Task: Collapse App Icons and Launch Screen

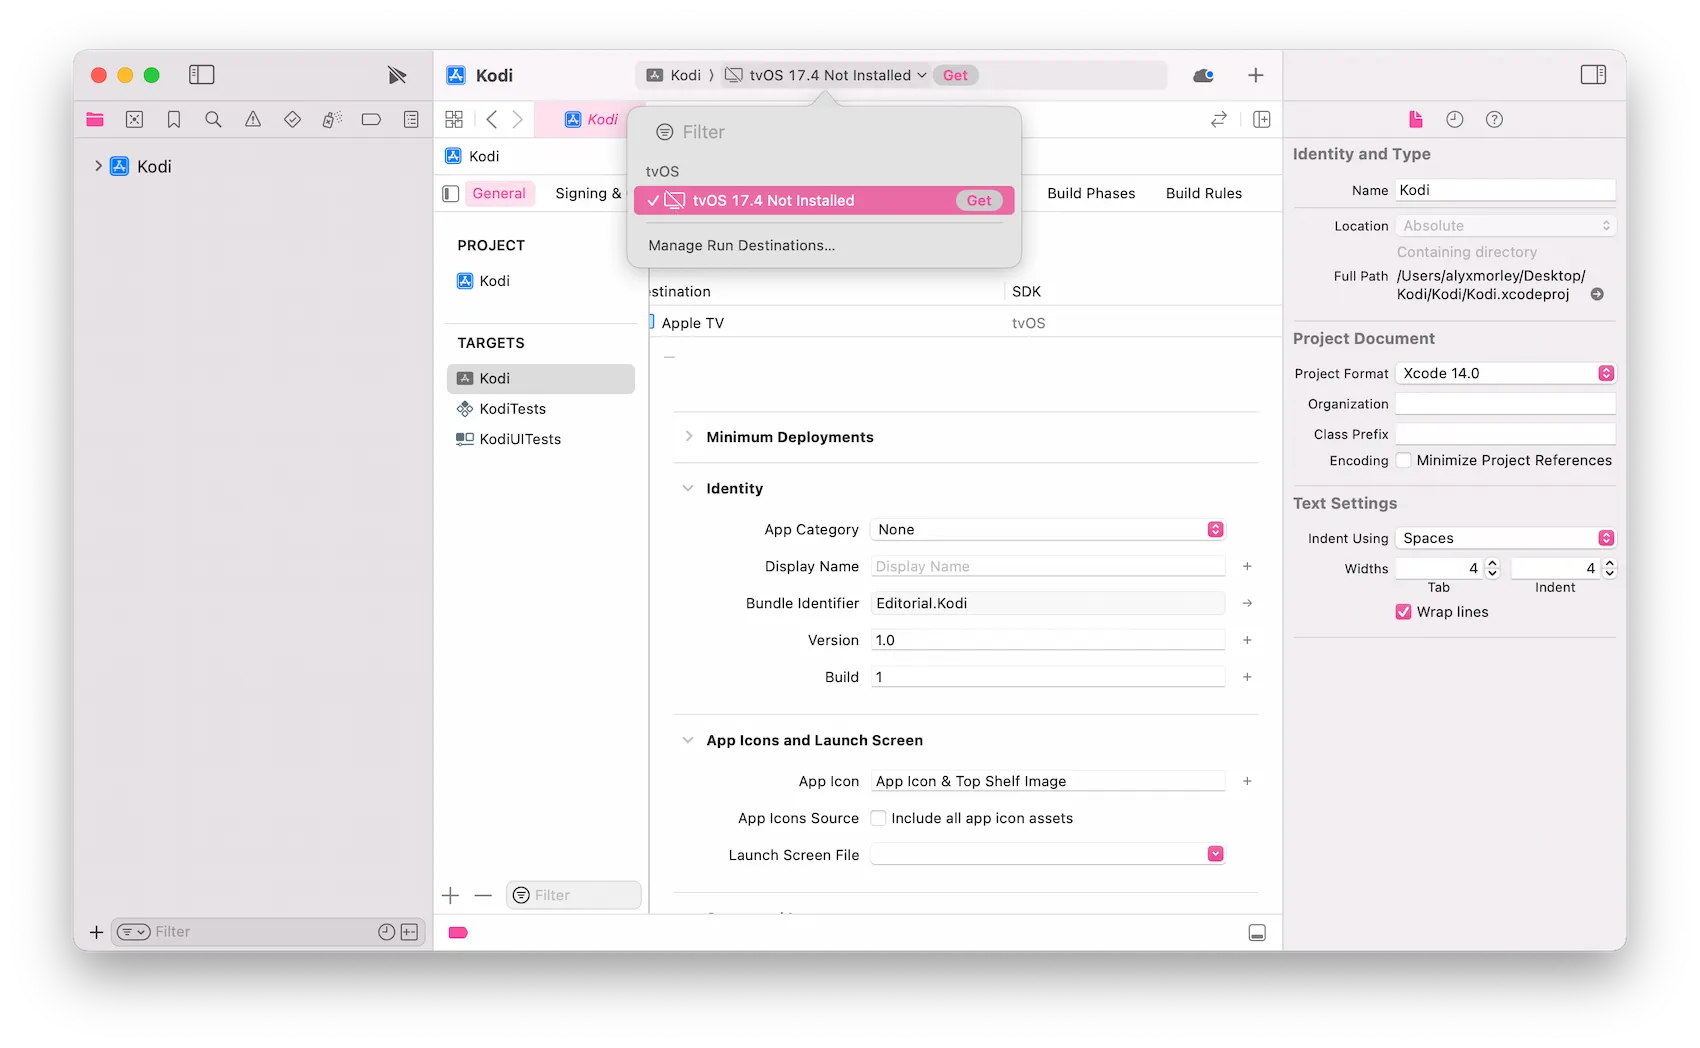Action: coord(688,740)
